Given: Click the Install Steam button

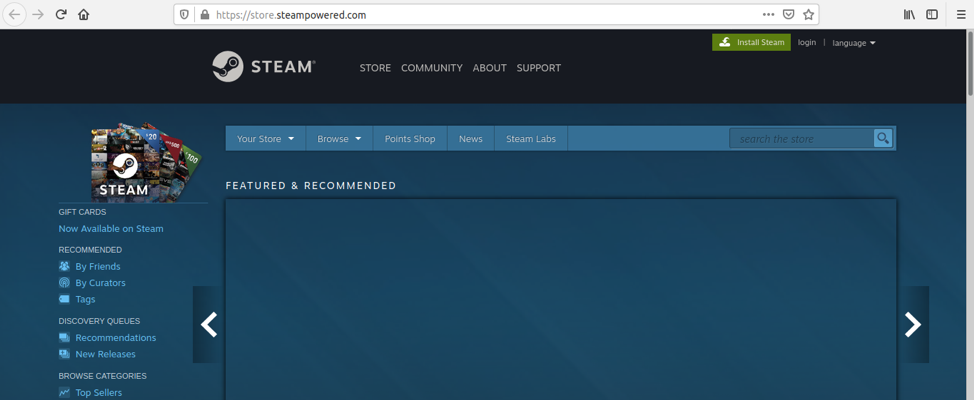Looking at the screenshot, I should pyautogui.click(x=751, y=42).
